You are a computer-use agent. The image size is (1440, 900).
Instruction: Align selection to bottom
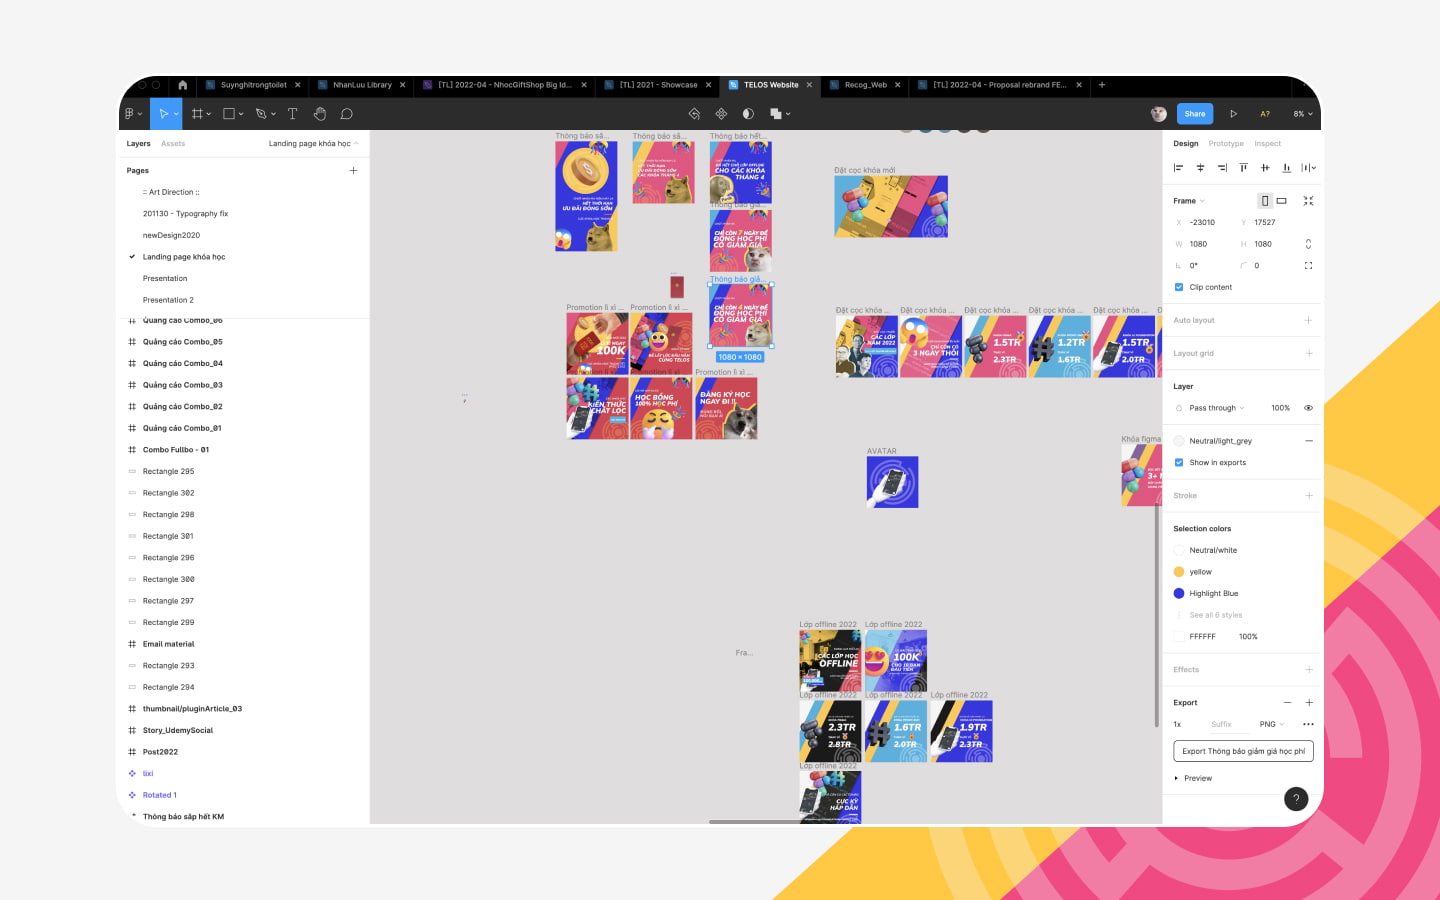pyautogui.click(x=1286, y=168)
